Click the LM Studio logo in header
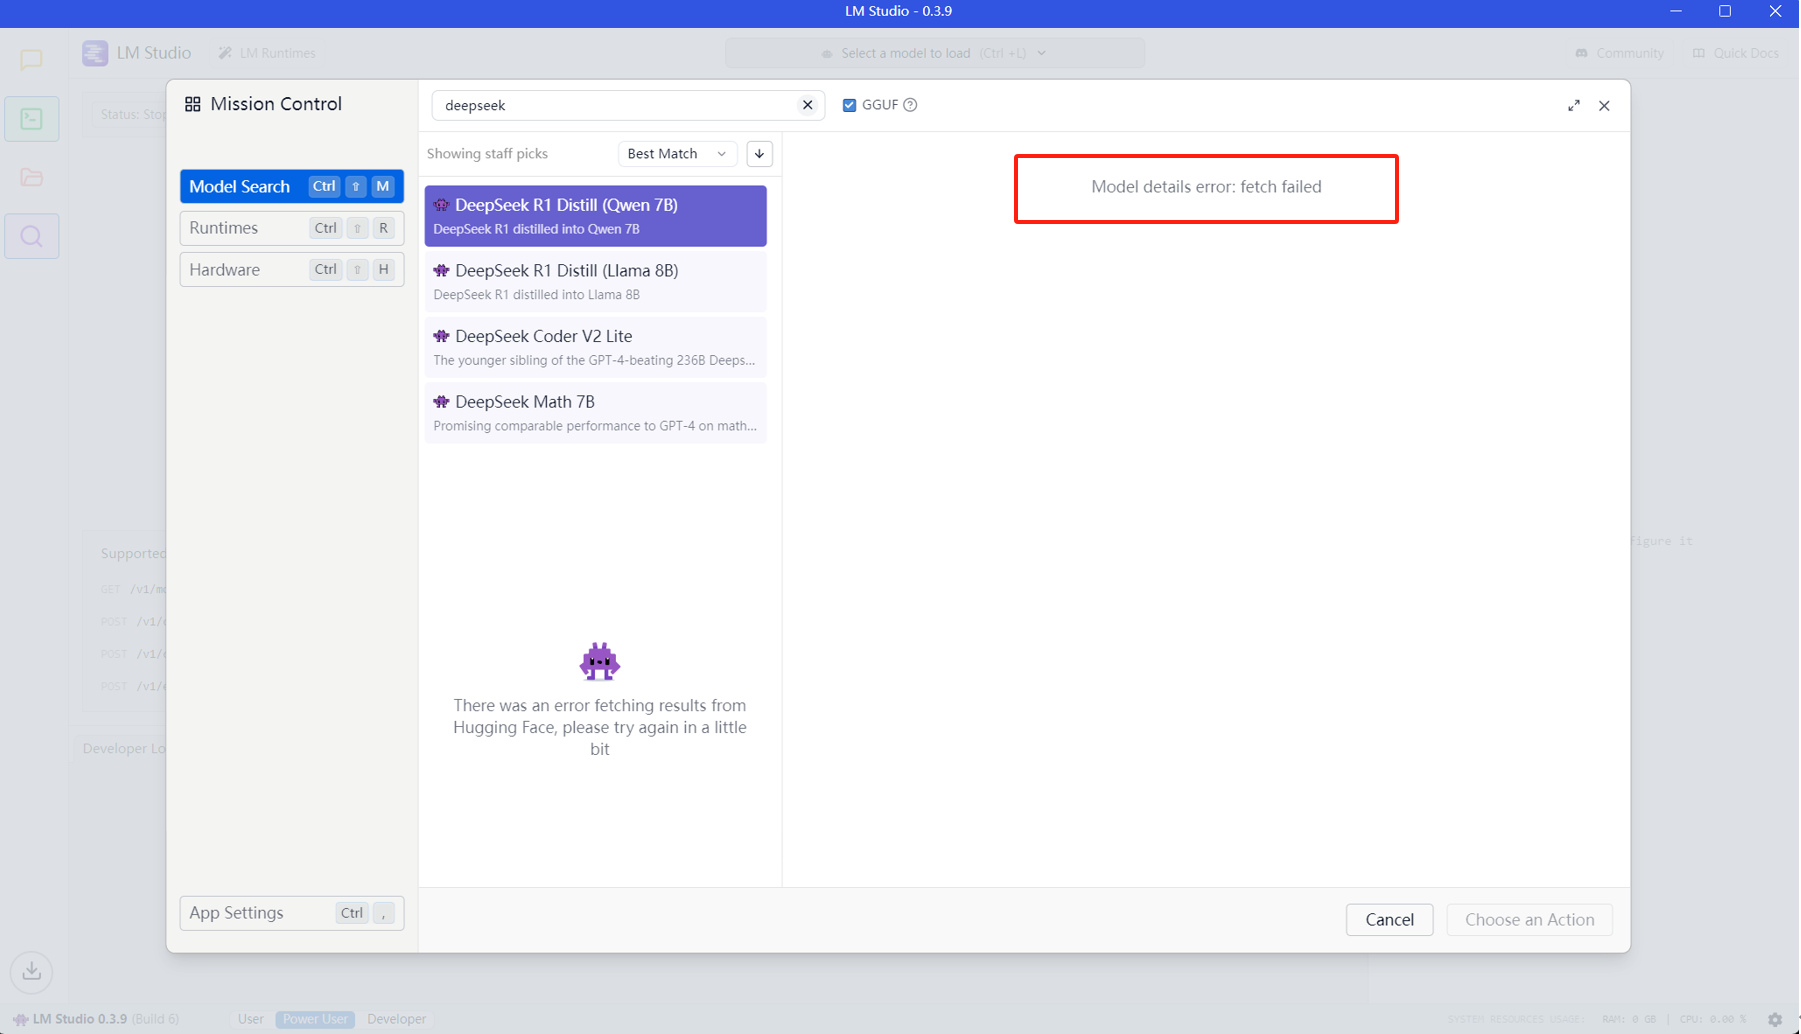 coord(95,53)
